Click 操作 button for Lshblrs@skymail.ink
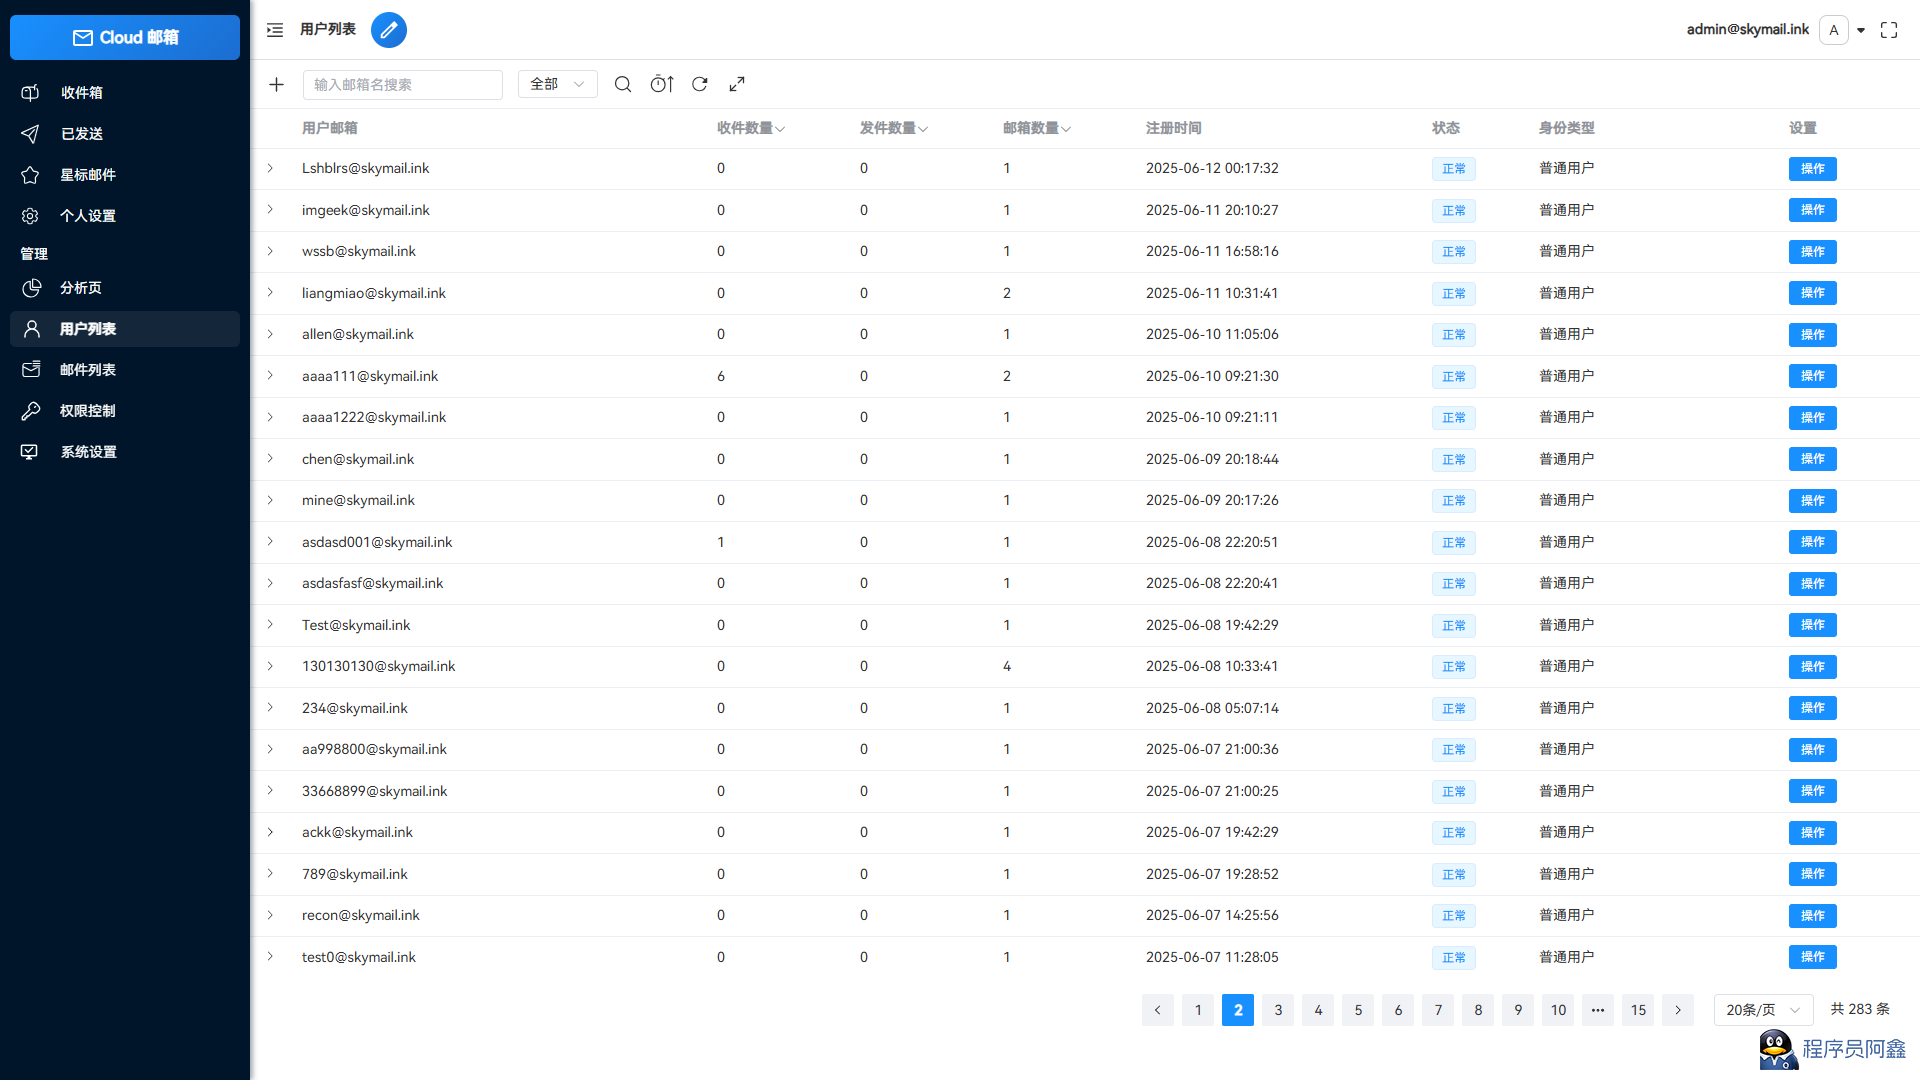The image size is (1920, 1080). 1812,169
